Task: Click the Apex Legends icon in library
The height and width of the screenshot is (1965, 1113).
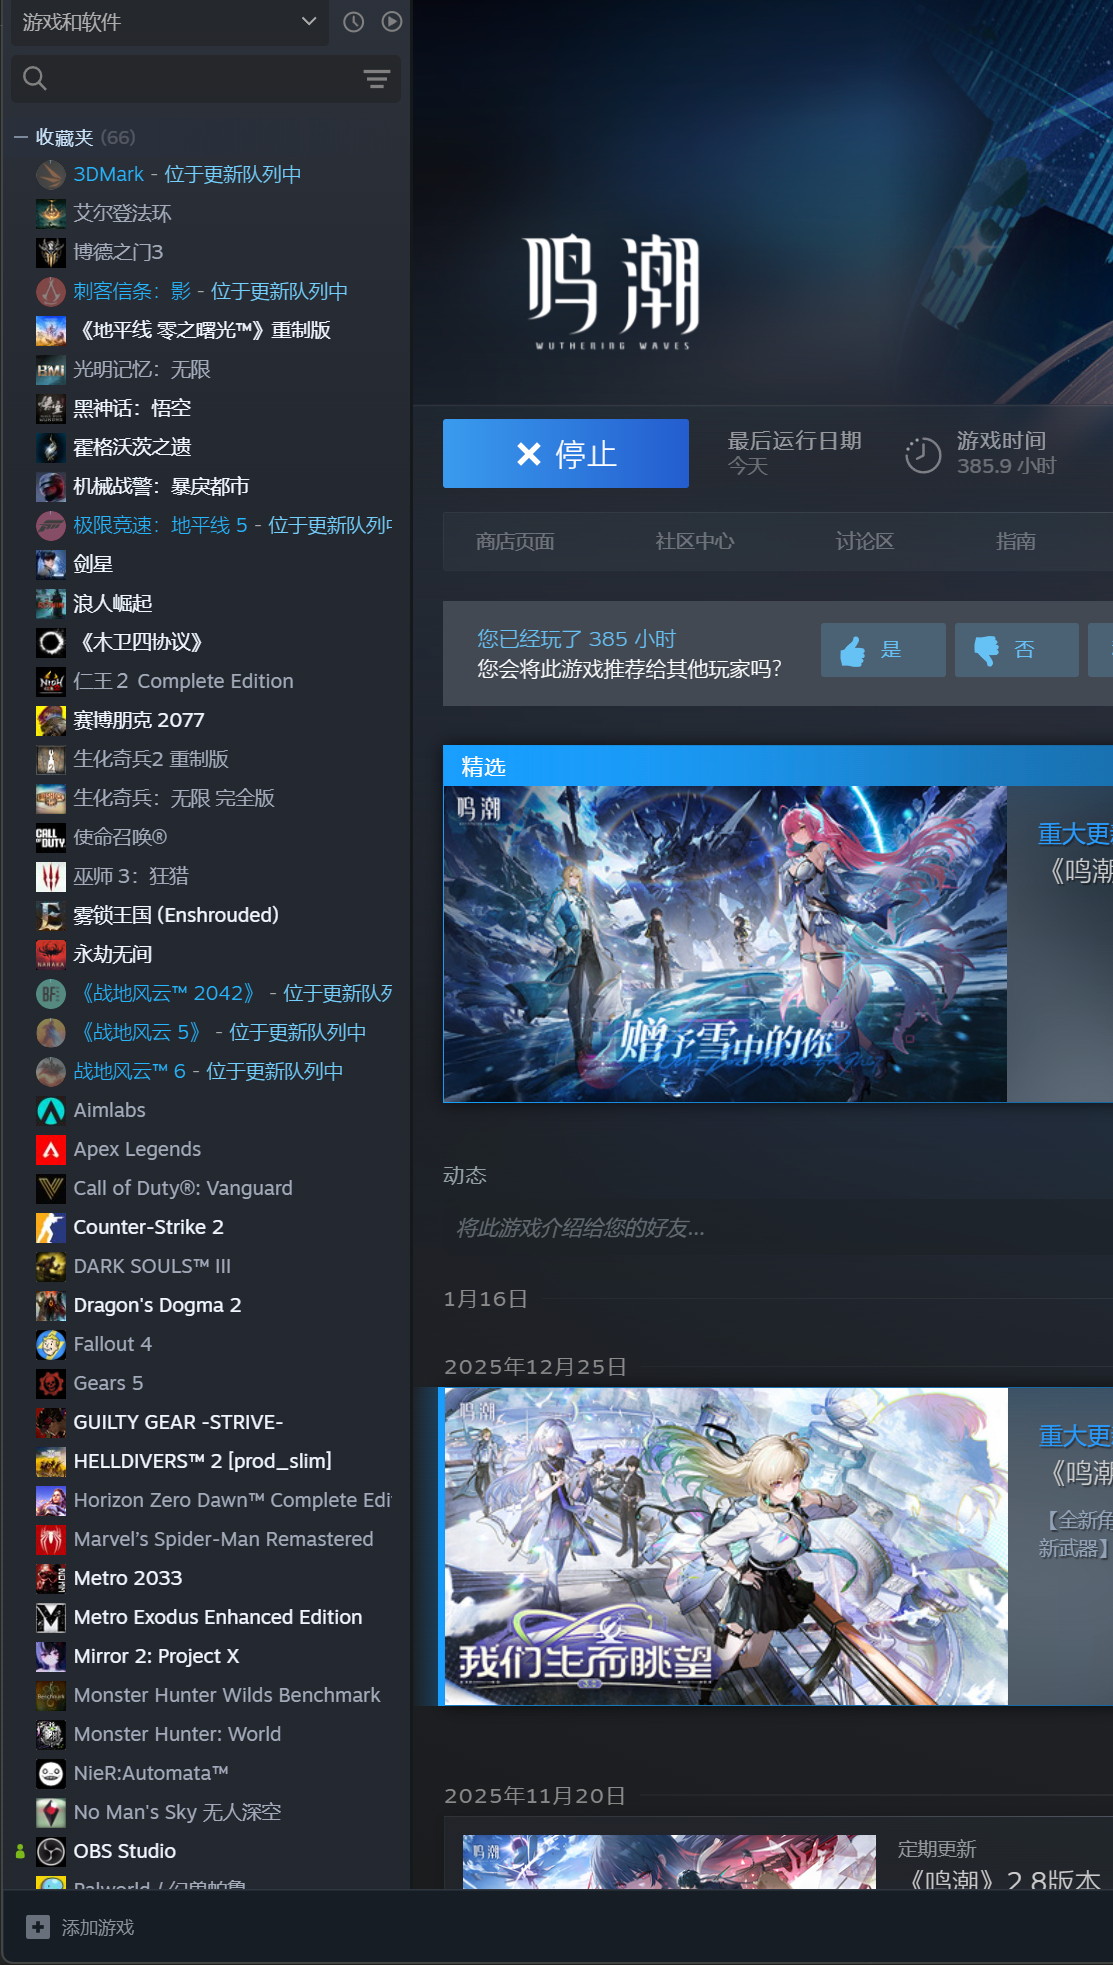Action: click(51, 1149)
